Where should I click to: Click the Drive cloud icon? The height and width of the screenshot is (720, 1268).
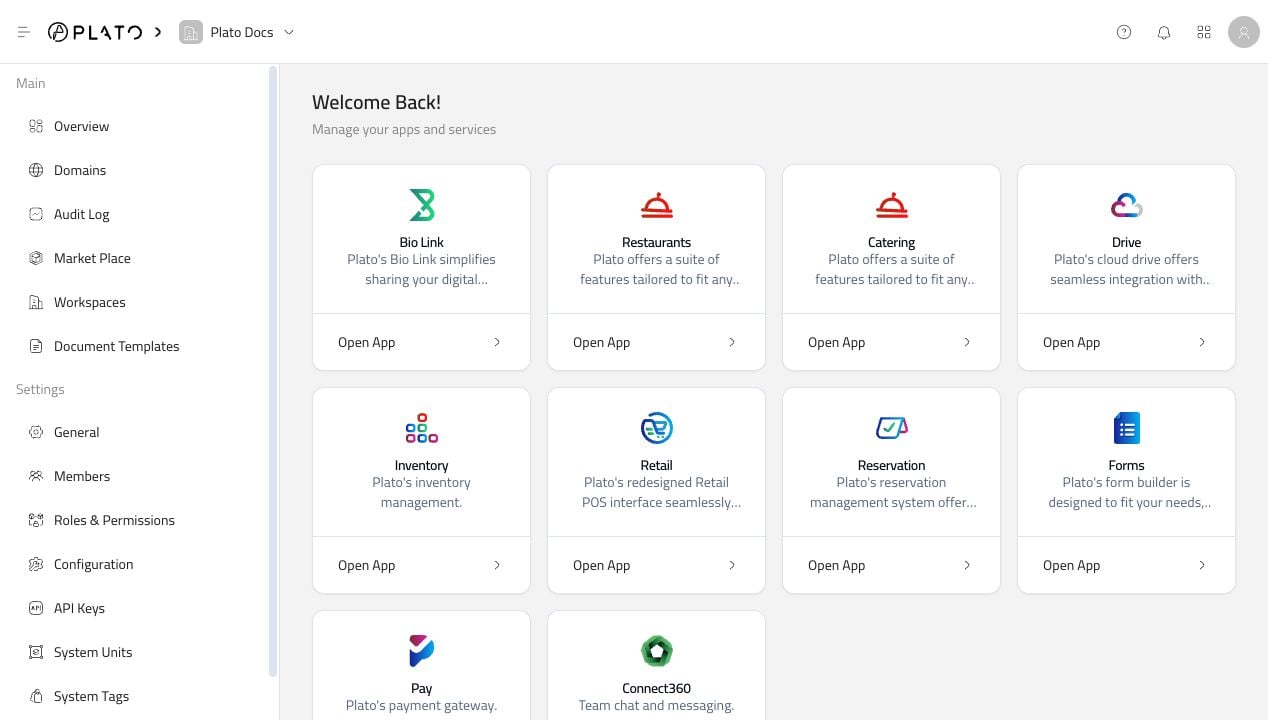pyautogui.click(x=1127, y=205)
